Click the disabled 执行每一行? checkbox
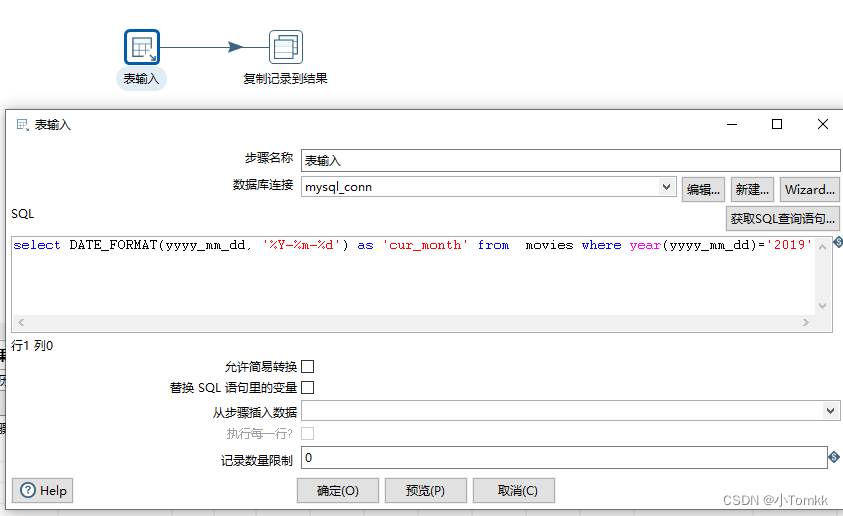Screen dimensions: 843x516 tap(308, 433)
